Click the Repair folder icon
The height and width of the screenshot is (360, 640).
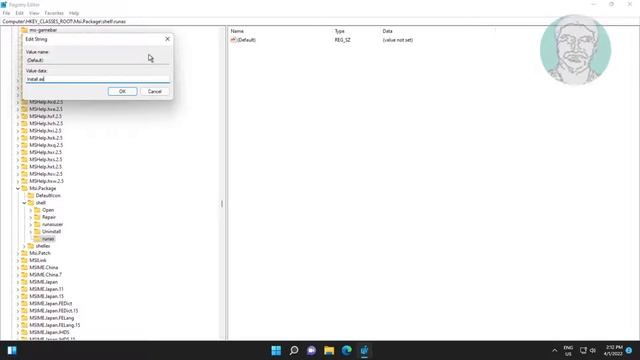tap(38, 217)
